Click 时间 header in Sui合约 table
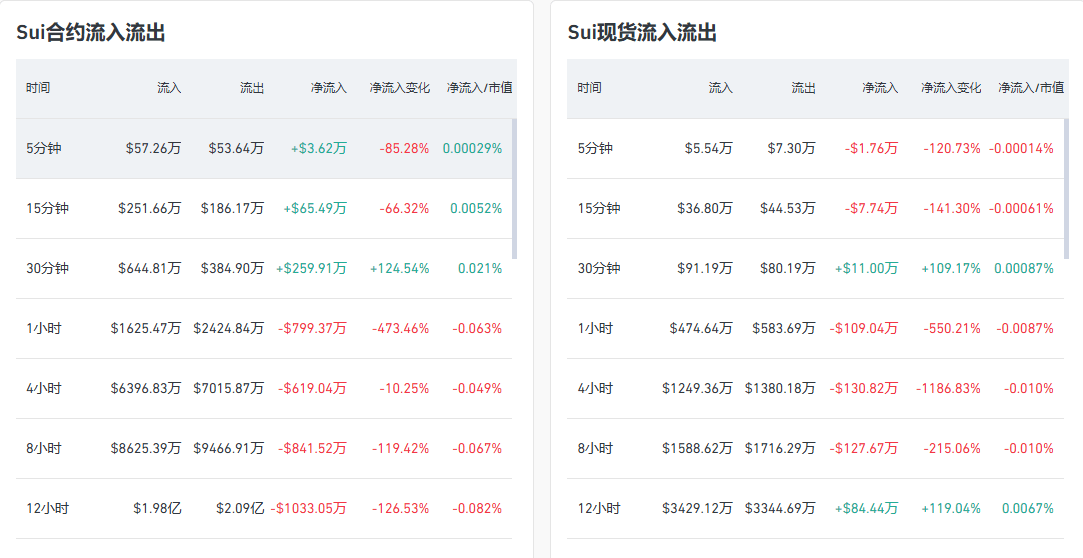Screen dimensions: 1083x558 (x=38, y=88)
